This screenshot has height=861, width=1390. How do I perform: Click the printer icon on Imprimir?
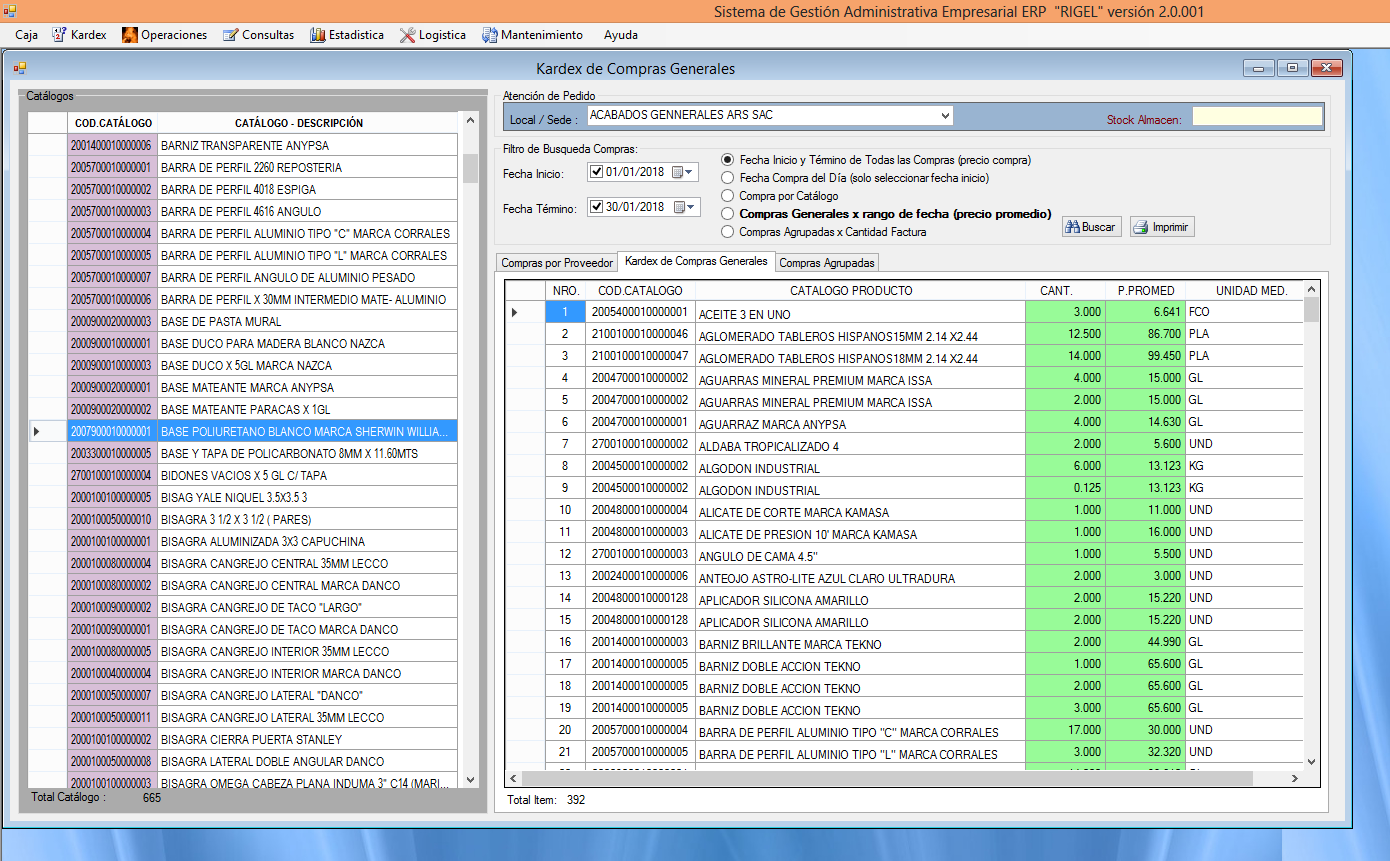pos(1141,227)
